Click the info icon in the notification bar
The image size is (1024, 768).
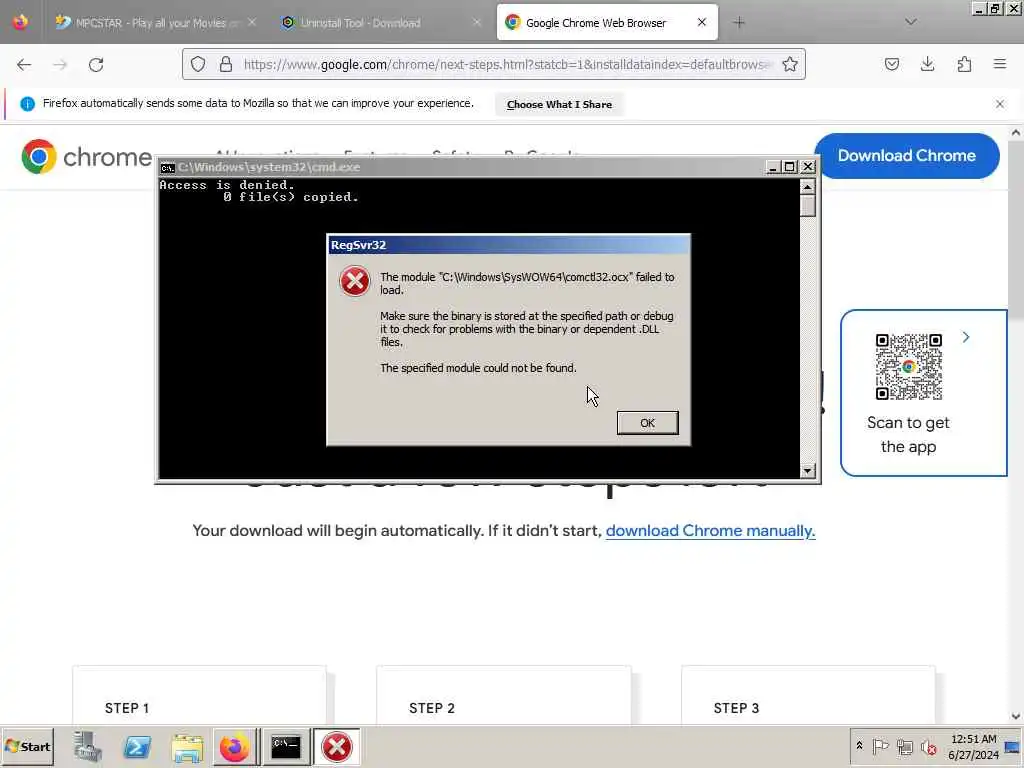coord(27,104)
